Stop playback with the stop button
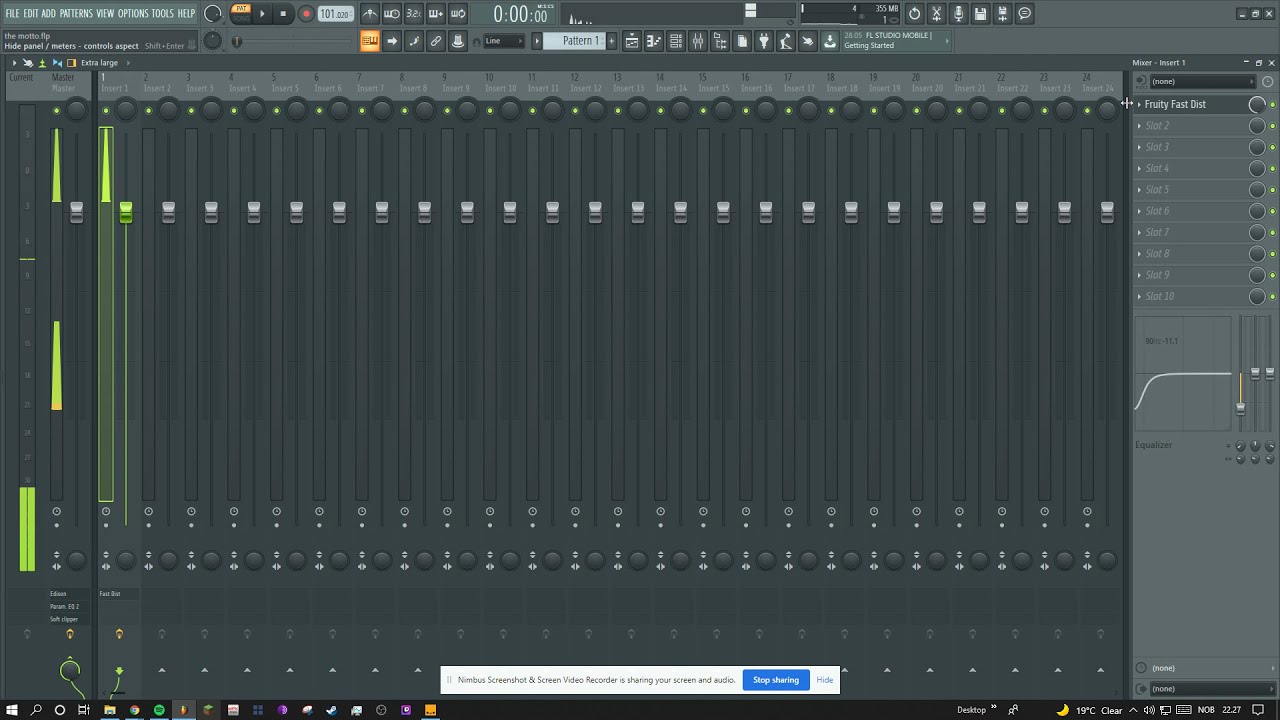1280x720 pixels. pos(284,14)
